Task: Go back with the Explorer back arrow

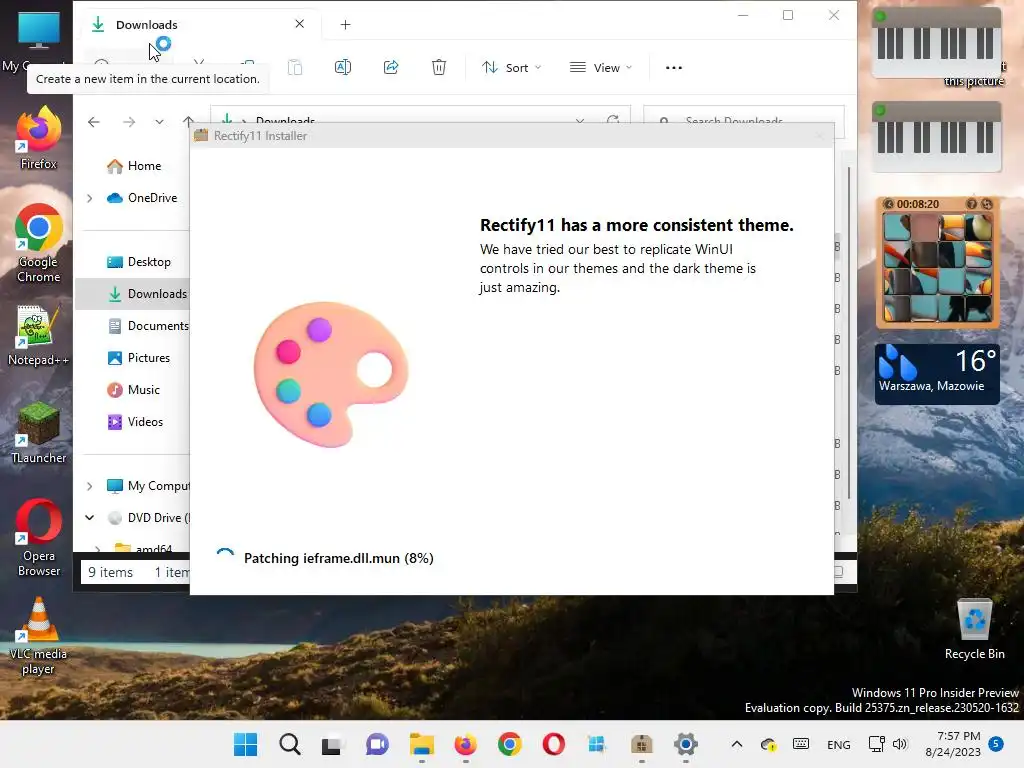Action: coord(94,121)
